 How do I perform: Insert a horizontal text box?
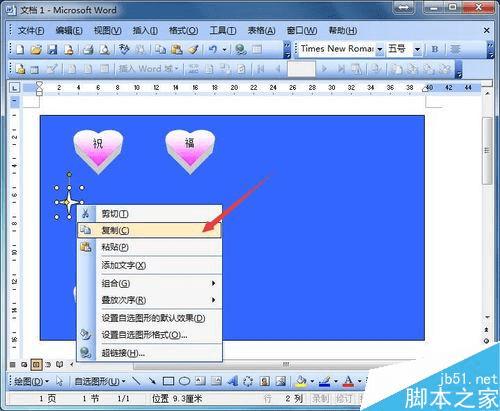coord(200,381)
